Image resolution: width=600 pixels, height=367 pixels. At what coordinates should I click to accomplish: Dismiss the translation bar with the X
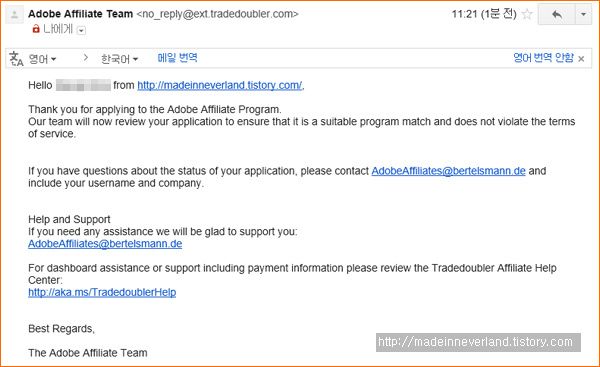581,59
